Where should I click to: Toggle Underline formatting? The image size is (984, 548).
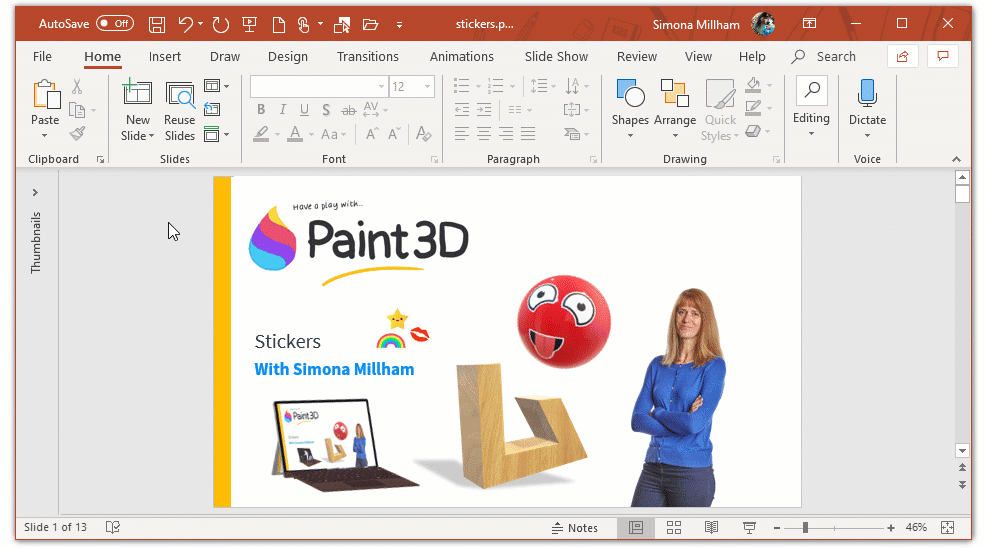(x=304, y=110)
